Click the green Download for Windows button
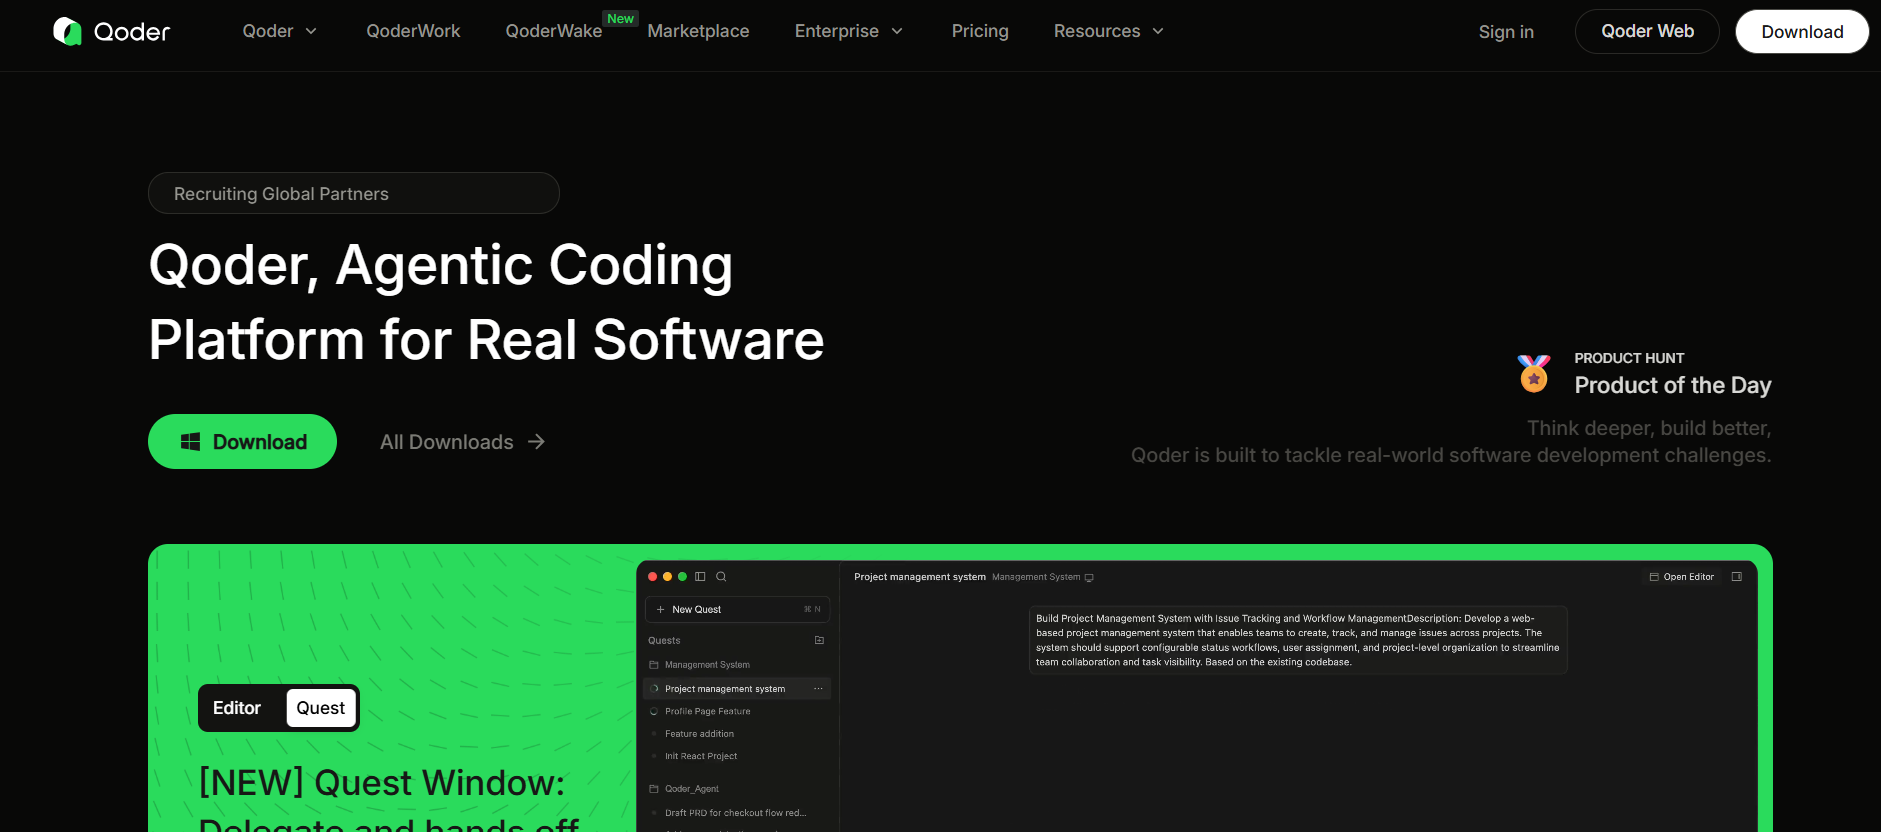 pyautogui.click(x=242, y=441)
